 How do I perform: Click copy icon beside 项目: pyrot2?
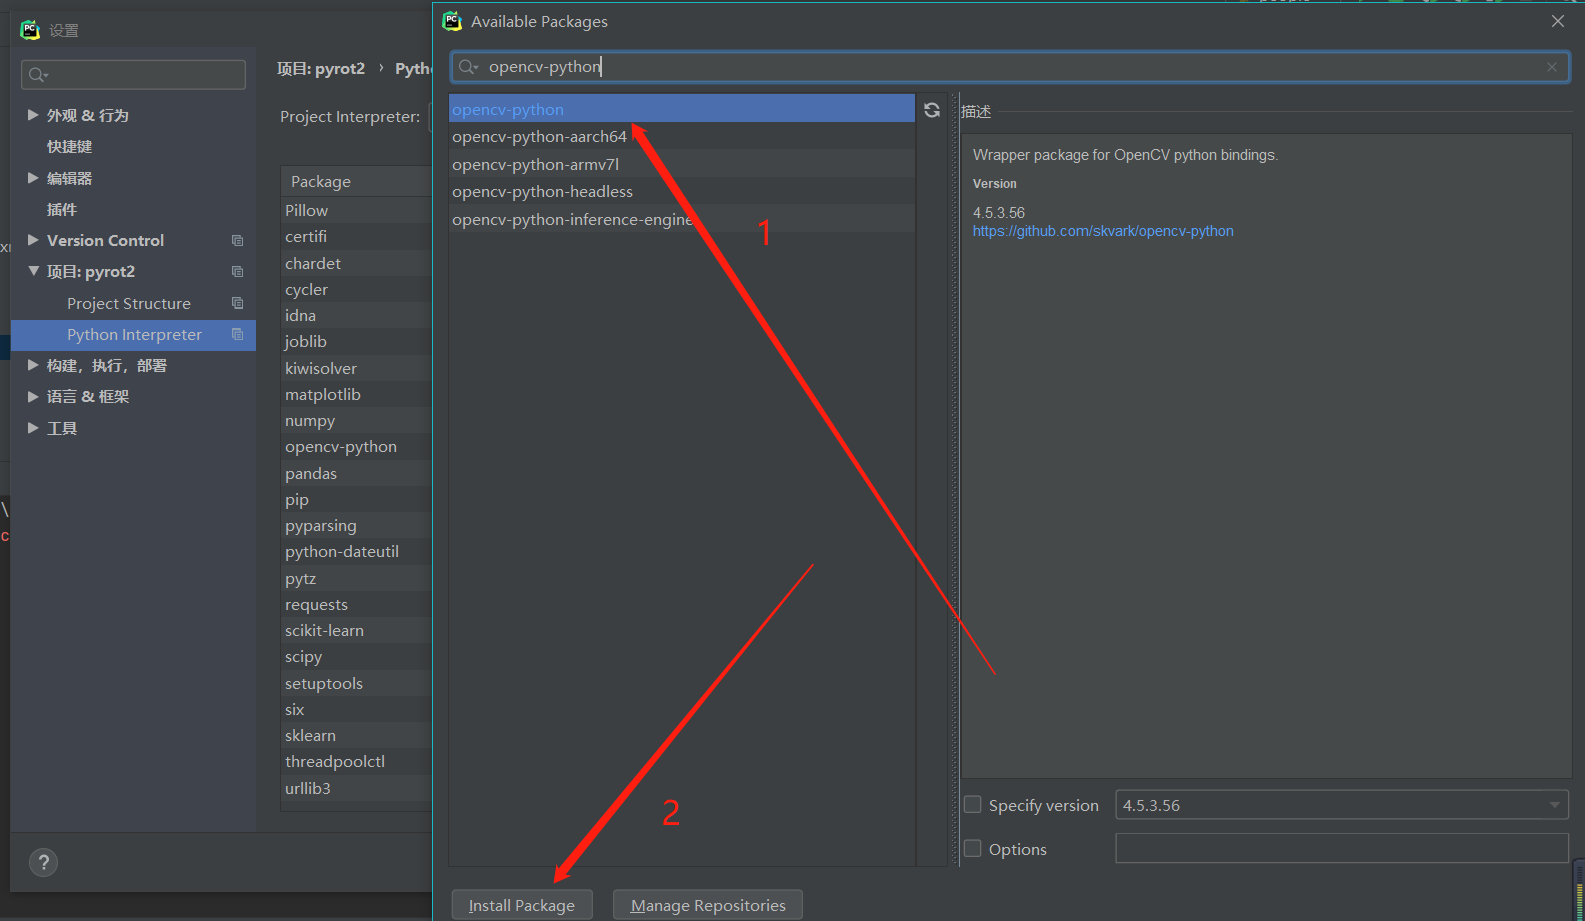click(237, 271)
